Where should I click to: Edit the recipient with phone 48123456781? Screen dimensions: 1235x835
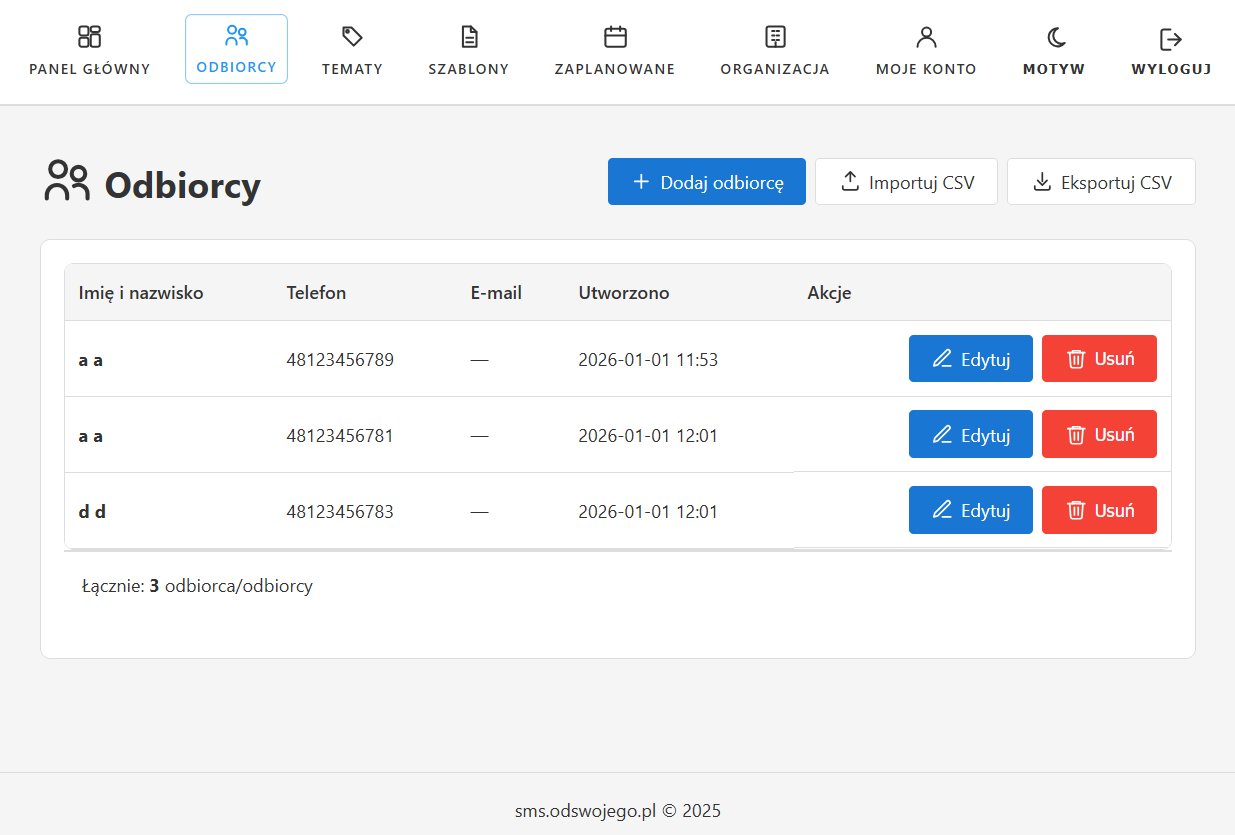click(x=970, y=434)
